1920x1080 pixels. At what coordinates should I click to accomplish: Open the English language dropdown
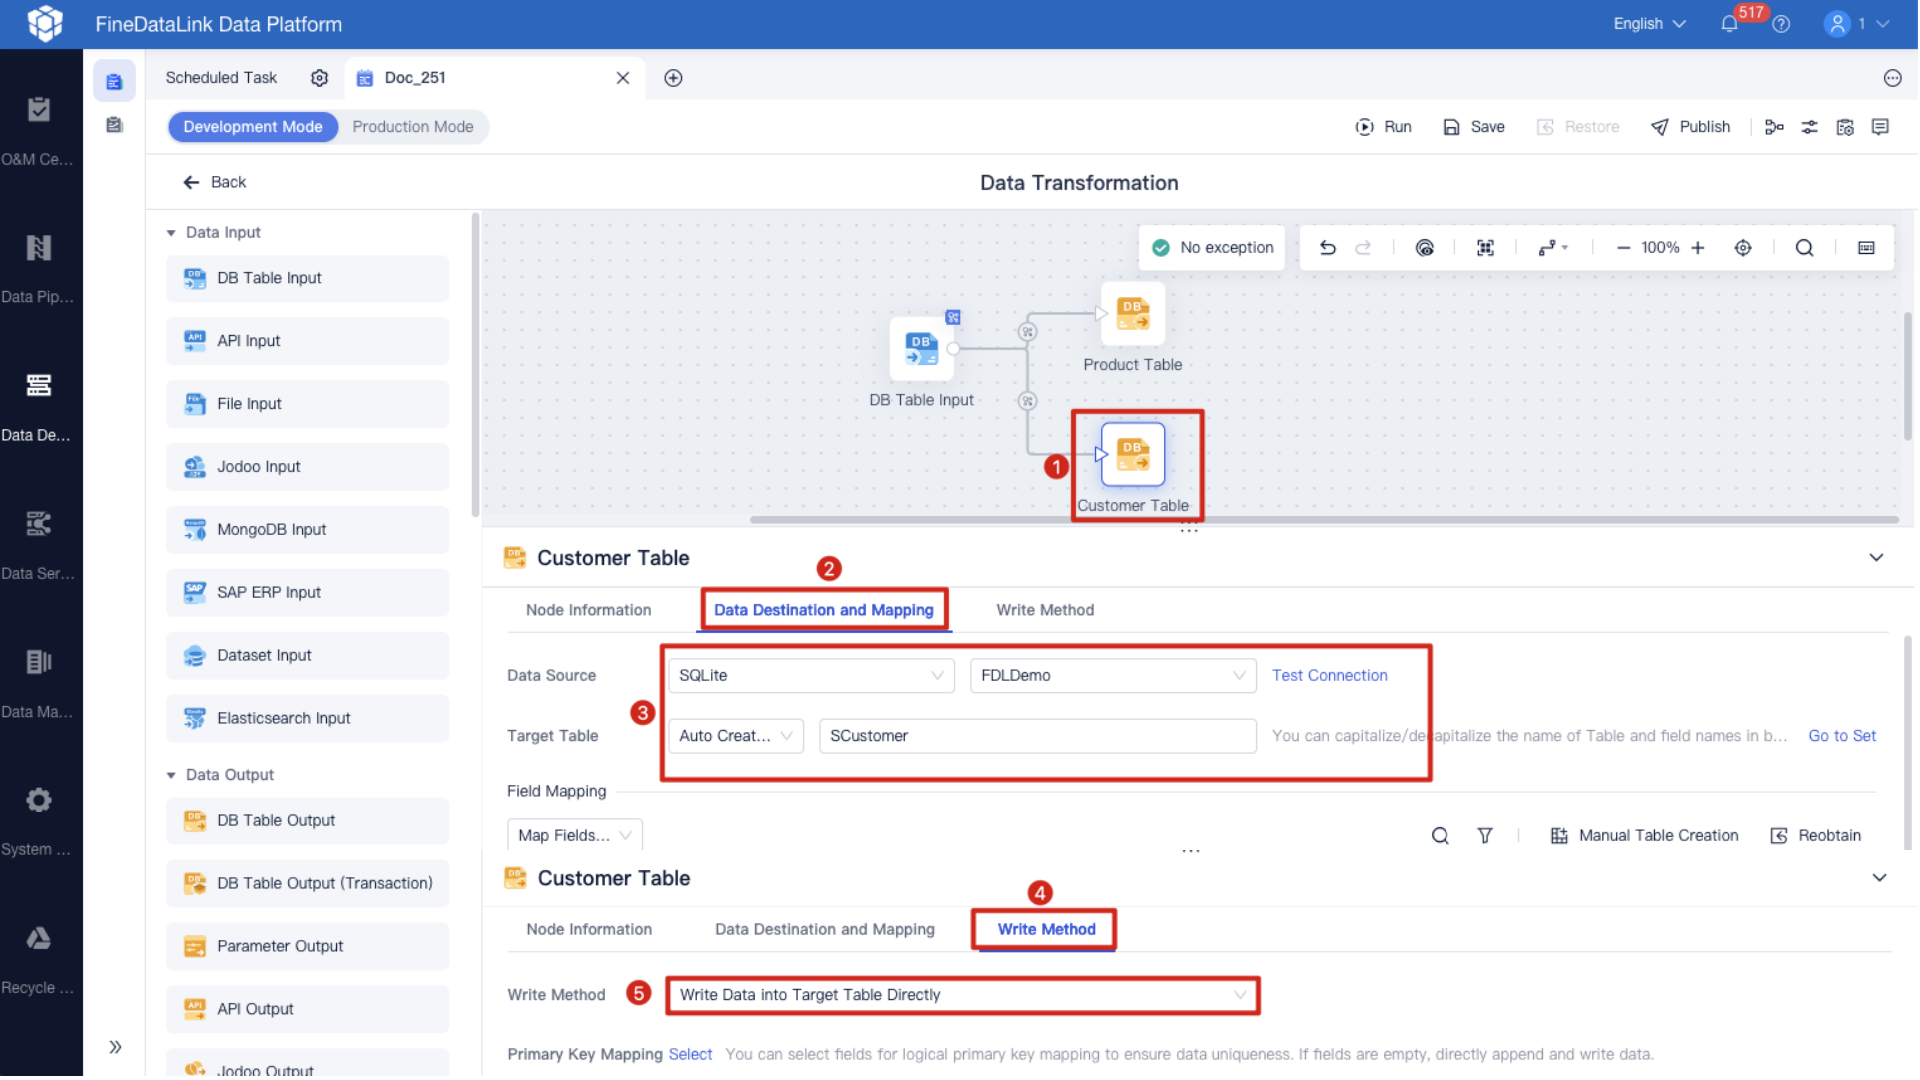pyautogui.click(x=1650, y=24)
